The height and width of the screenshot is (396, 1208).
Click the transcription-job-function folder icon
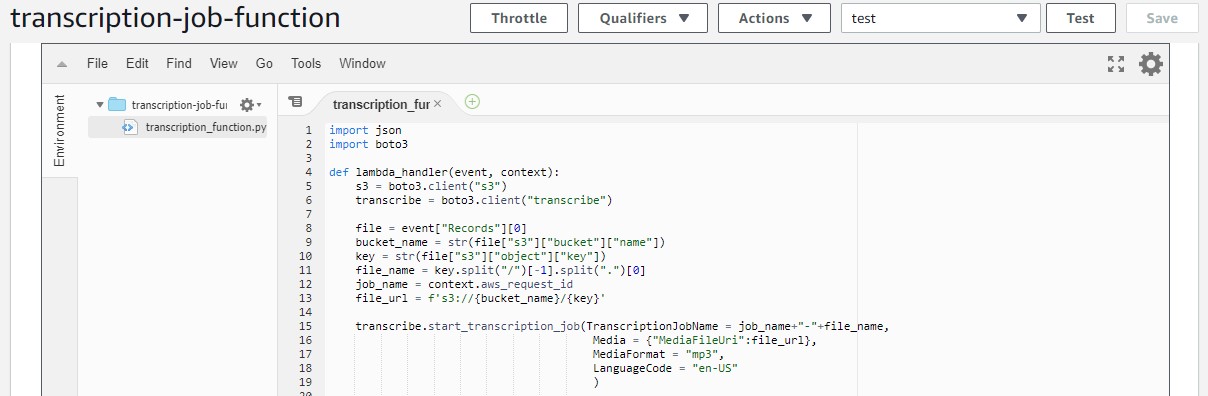point(117,104)
